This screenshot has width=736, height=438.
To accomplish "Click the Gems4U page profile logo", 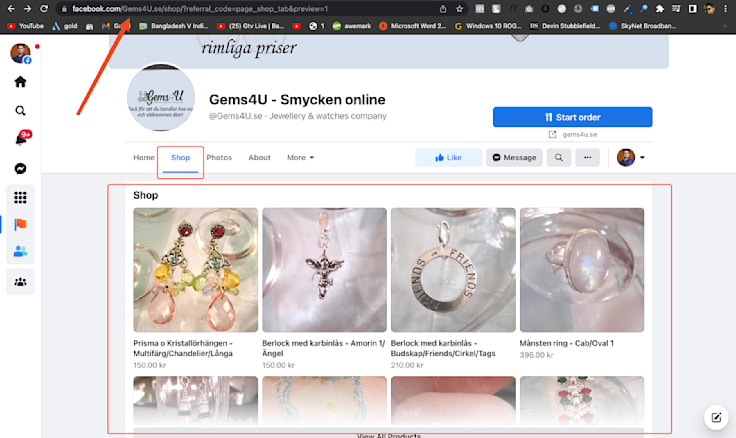I will tap(161, 98).
